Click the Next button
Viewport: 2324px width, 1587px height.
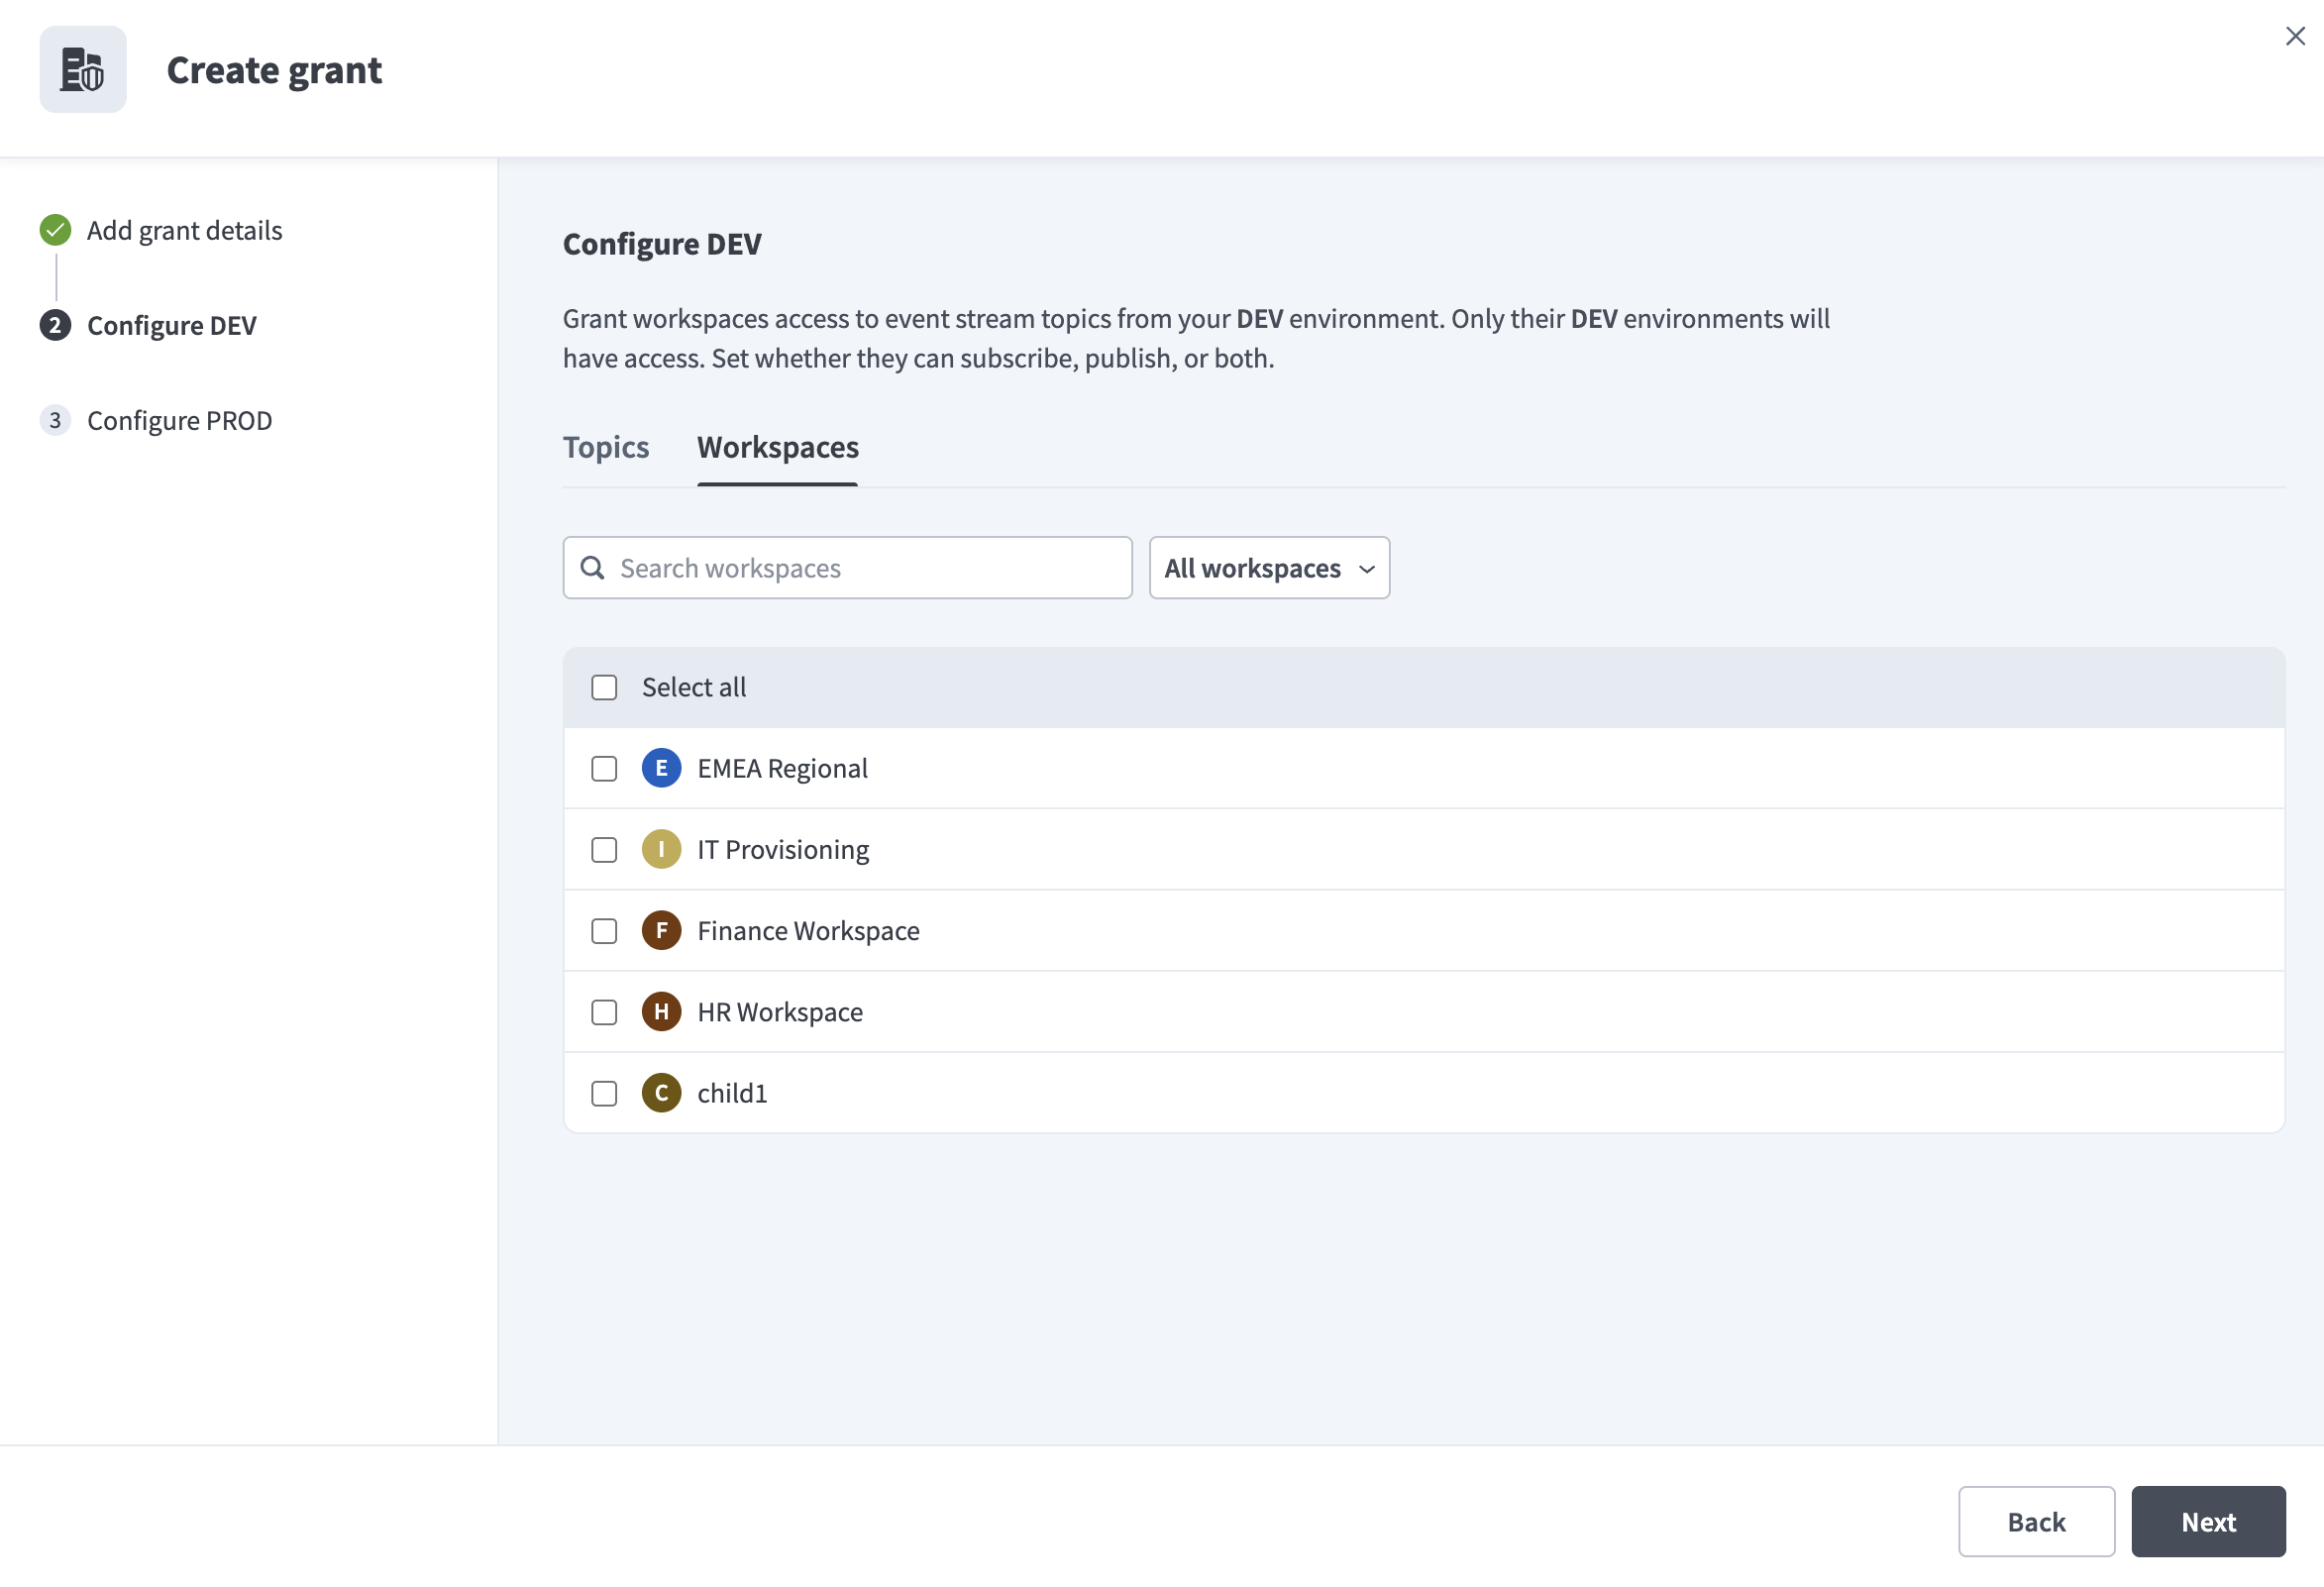[x=2208, y=1522]
